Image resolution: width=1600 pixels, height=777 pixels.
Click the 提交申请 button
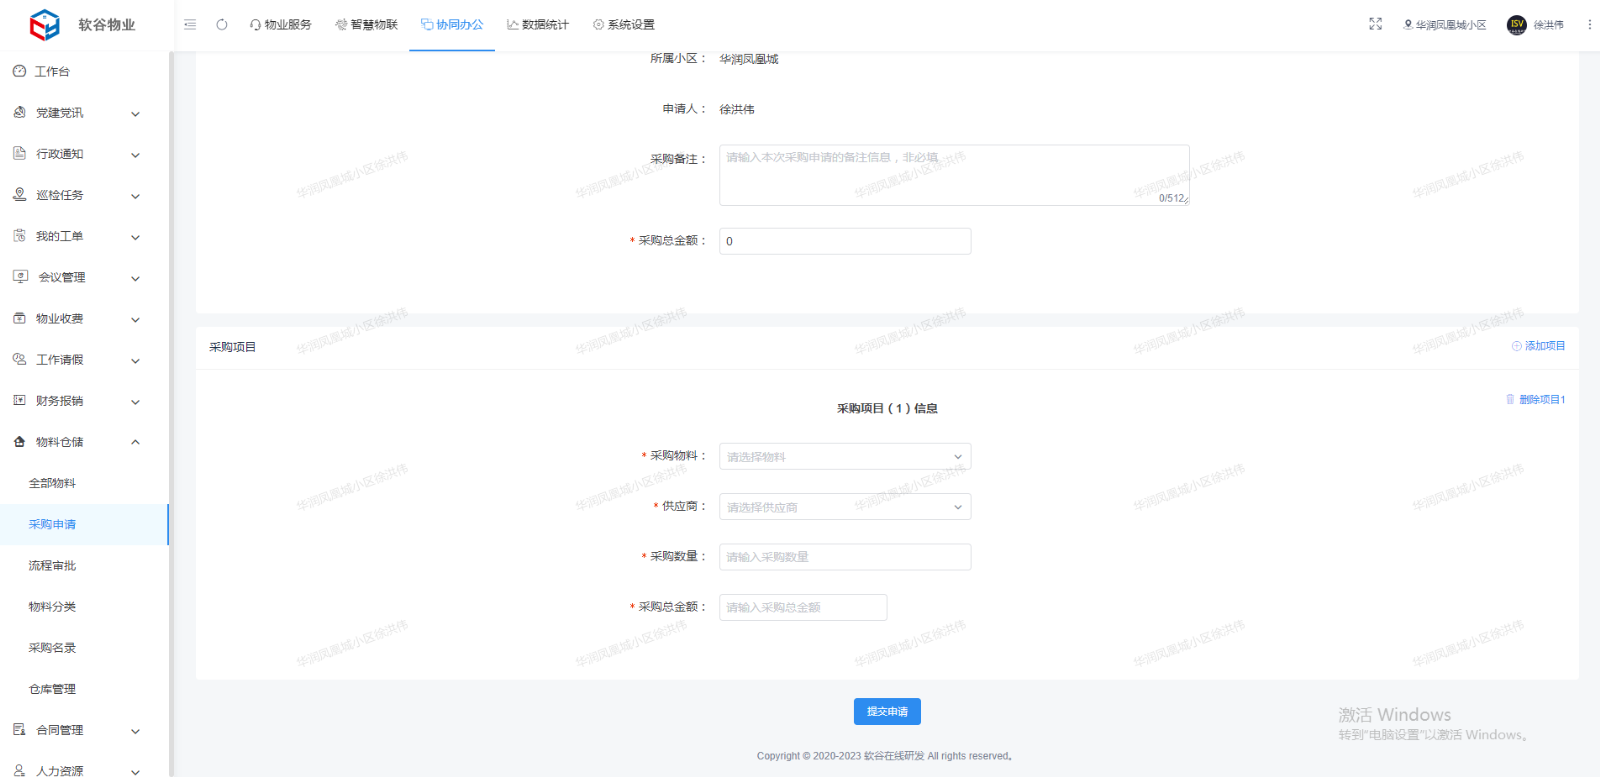coord(887,712)
